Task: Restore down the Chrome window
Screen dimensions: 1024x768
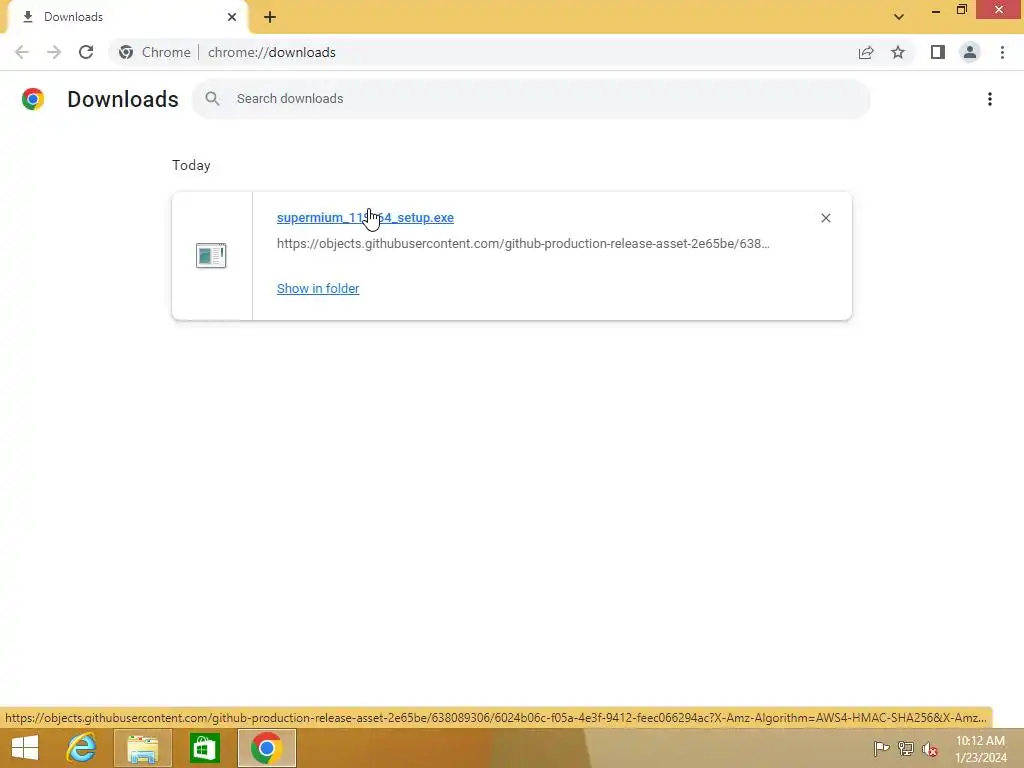Action: [962, 10]
